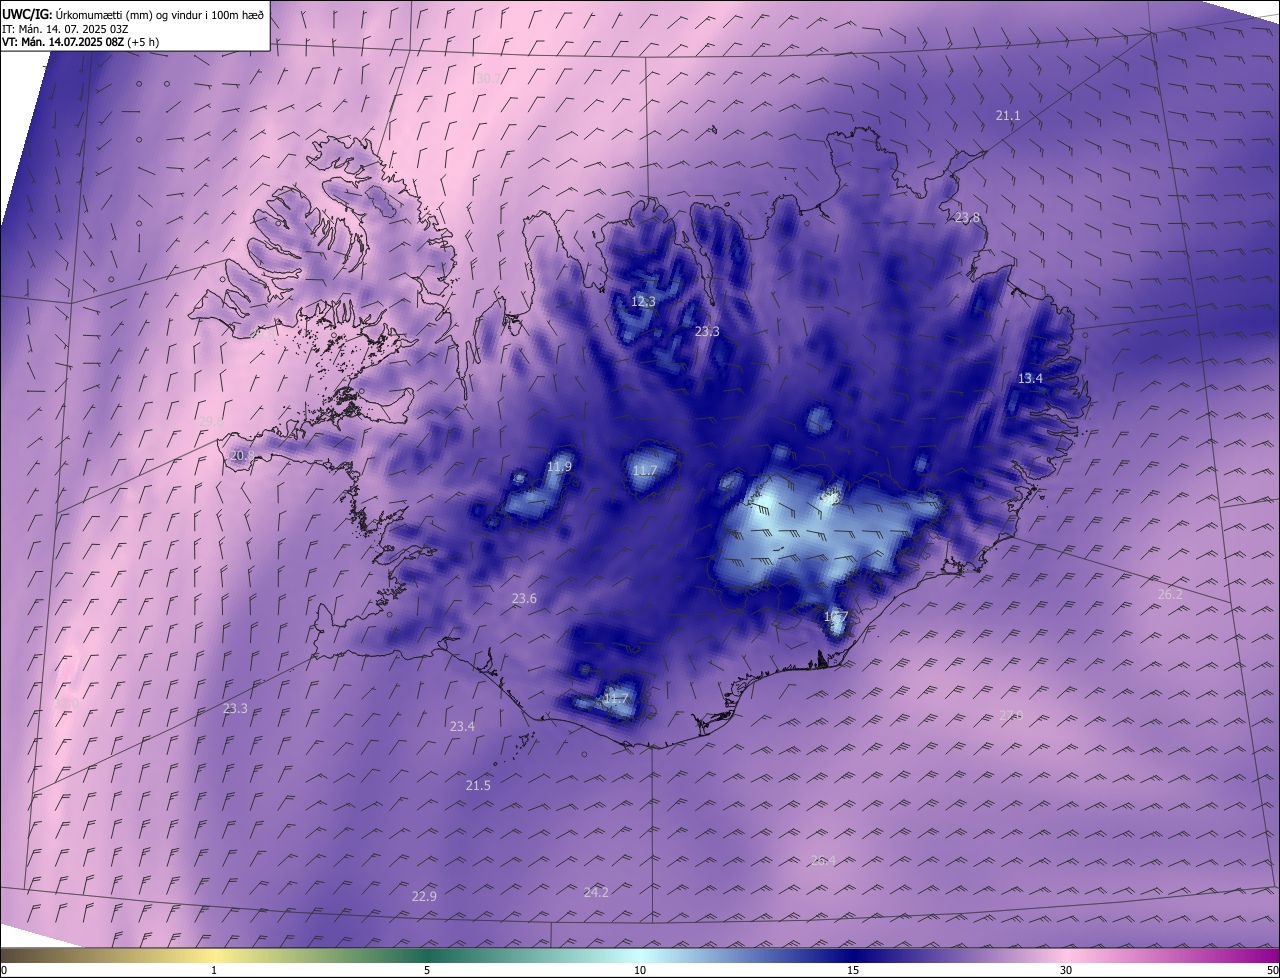1280x978 pixels.
Task: Click the 30 tick on the color scale
Action: click(x=1066, y=970)
